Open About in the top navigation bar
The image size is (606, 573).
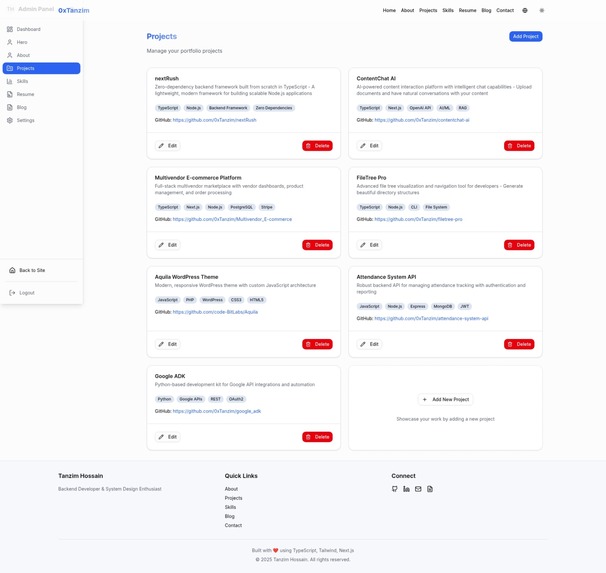click(407, 10)
